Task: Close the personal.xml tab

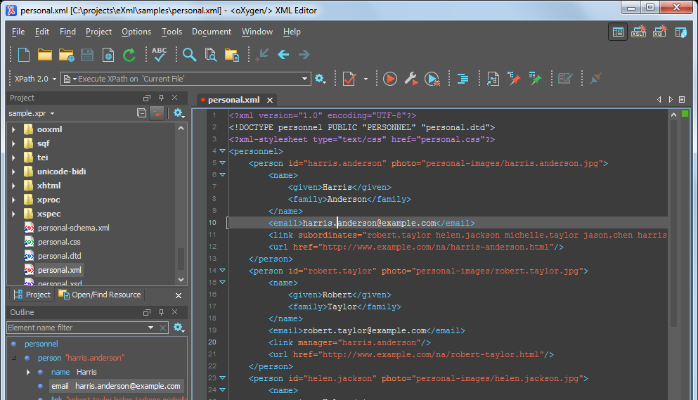Action: coord(270,100)
